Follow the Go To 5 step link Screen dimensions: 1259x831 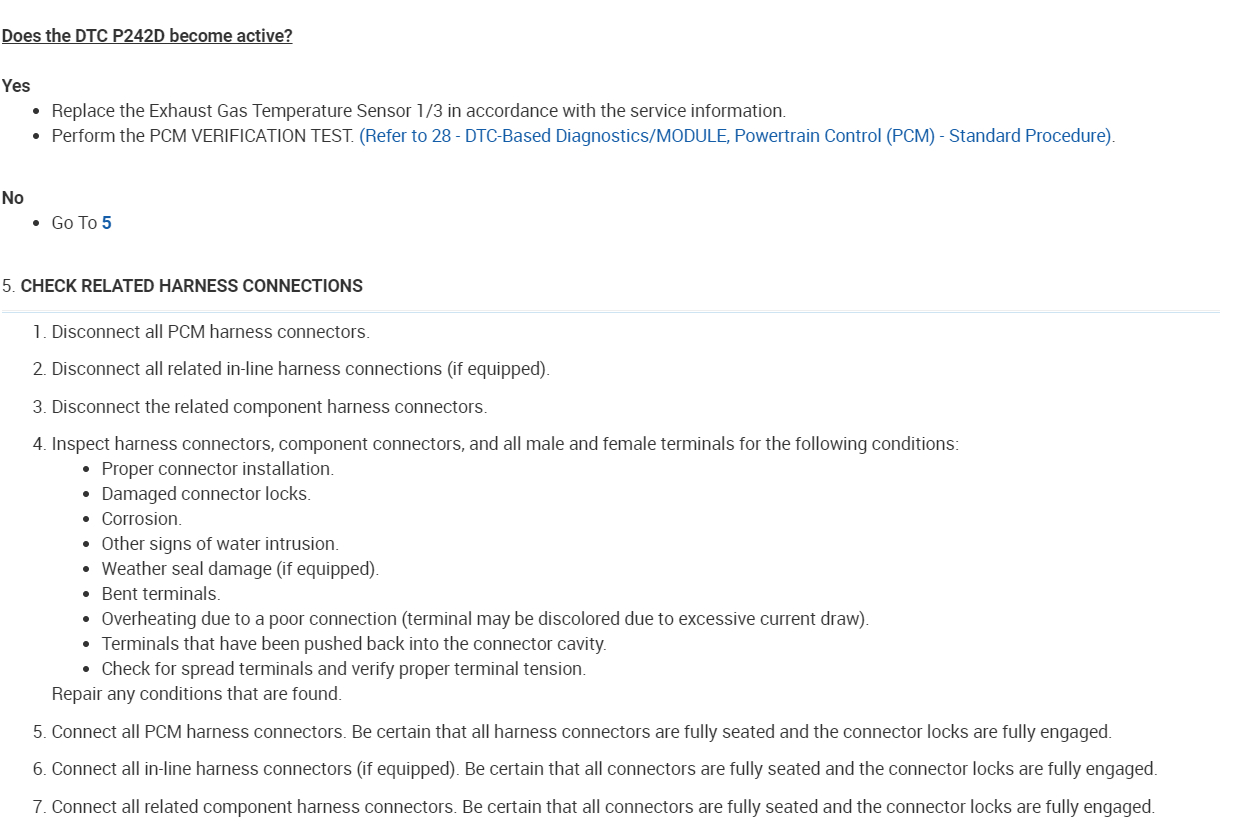click(x=106, y=223)
